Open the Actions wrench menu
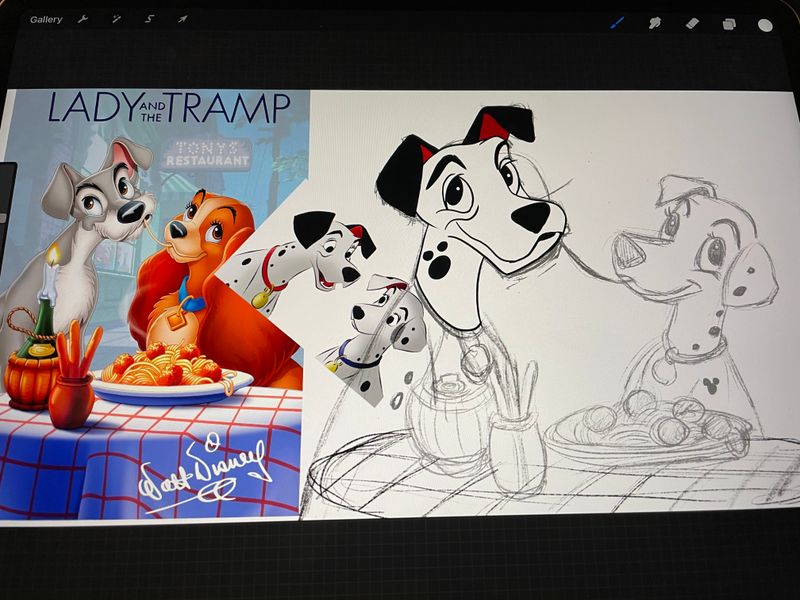This screenshot has width=800, height=600. tap(83, 19)
